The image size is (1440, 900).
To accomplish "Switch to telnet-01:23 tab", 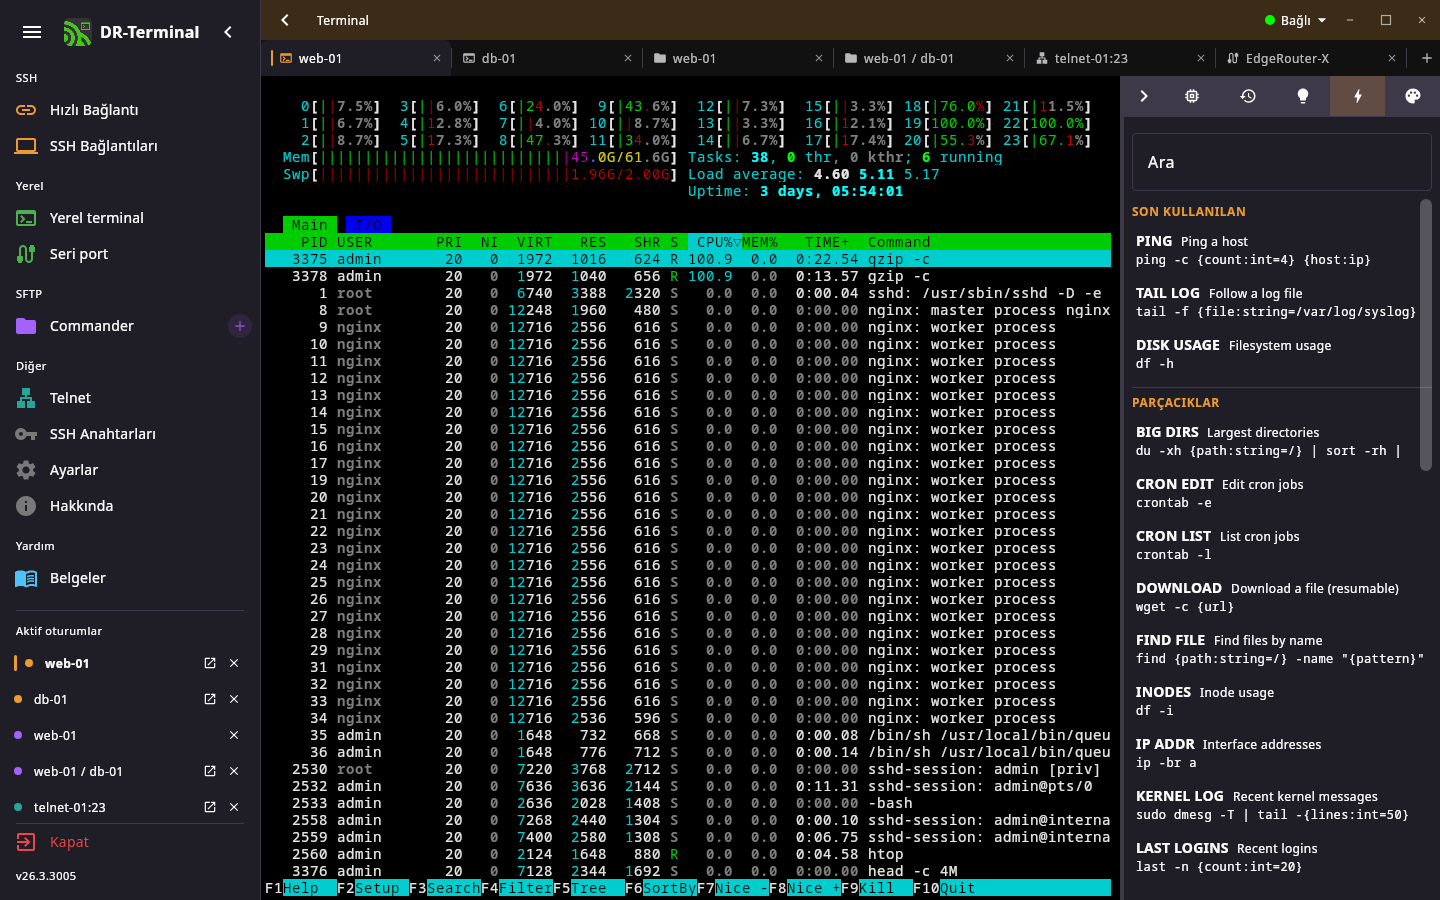I will point(1120,58).
